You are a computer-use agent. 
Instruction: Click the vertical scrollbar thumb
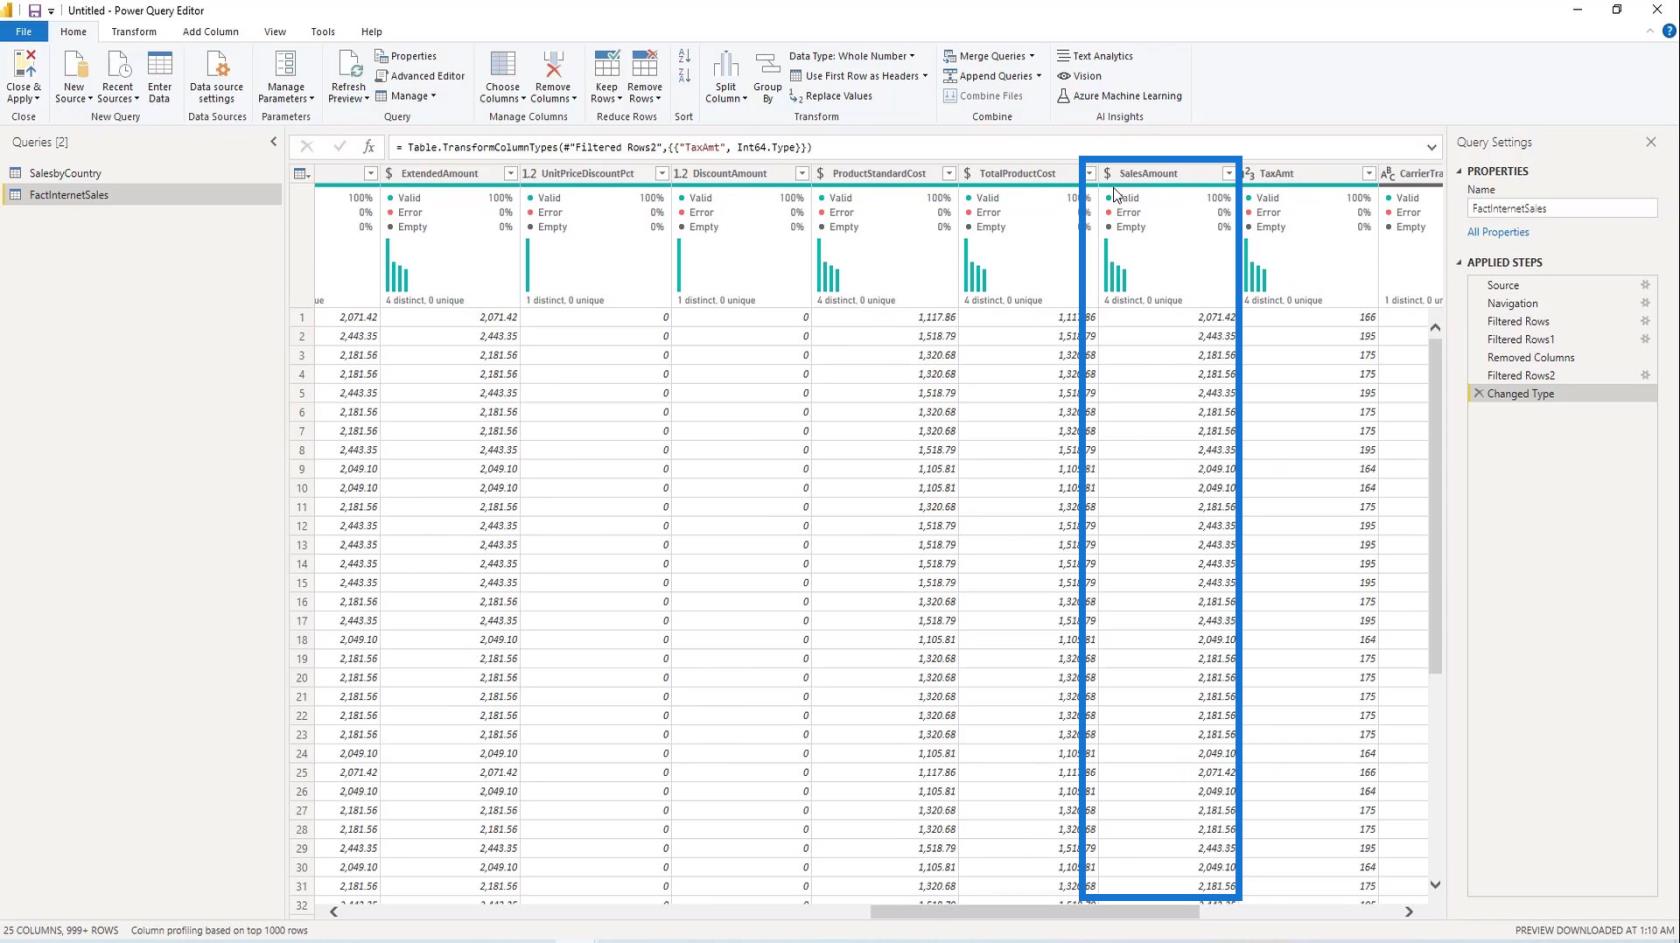coord(1435,505)
